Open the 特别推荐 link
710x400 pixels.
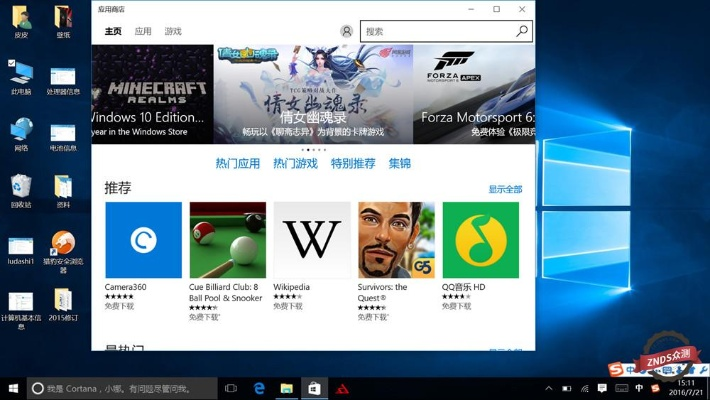(x=352, y=164)
